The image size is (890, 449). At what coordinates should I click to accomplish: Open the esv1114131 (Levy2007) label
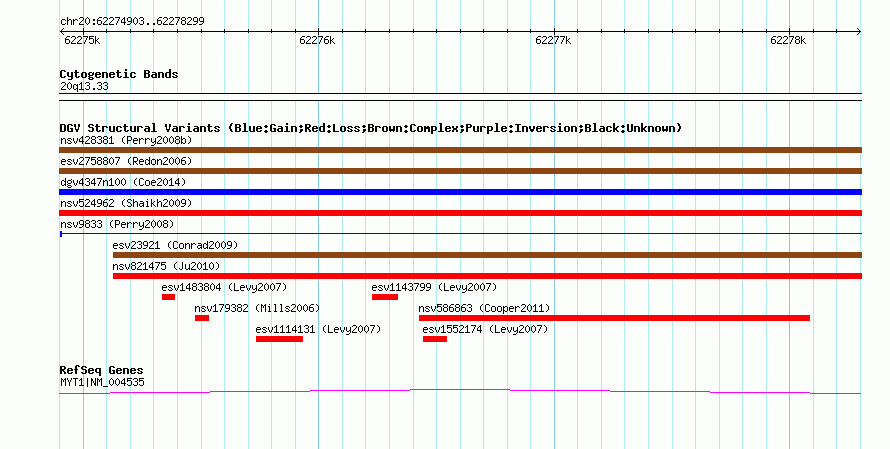[318, 329]
